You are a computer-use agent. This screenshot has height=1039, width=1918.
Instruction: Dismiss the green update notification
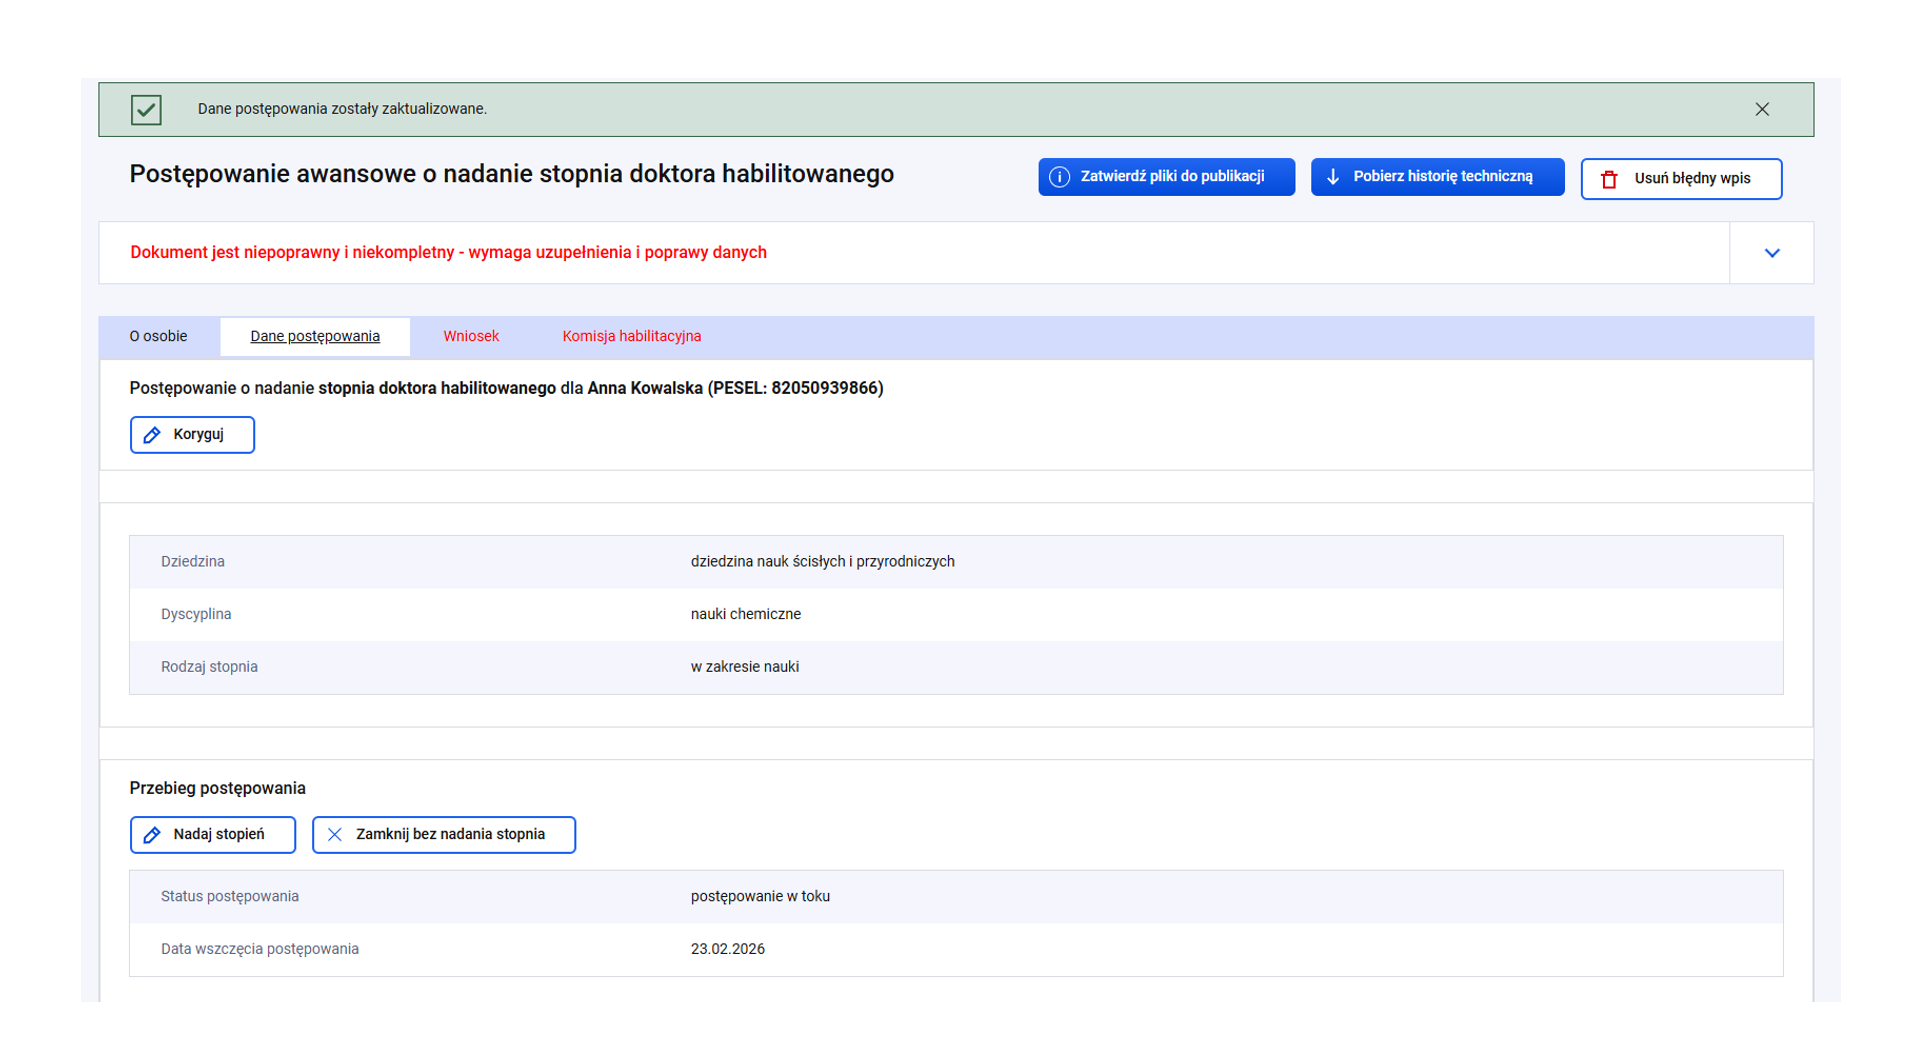pos(1761,110)
